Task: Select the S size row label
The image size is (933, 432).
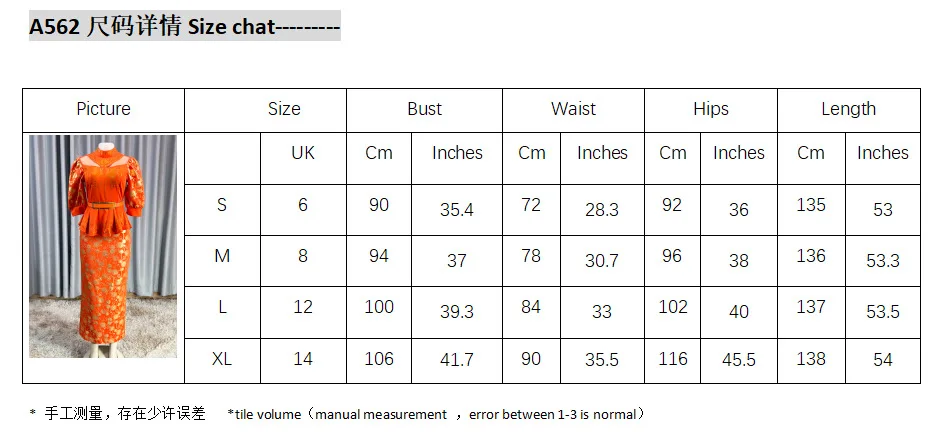Action: [222, 205]
